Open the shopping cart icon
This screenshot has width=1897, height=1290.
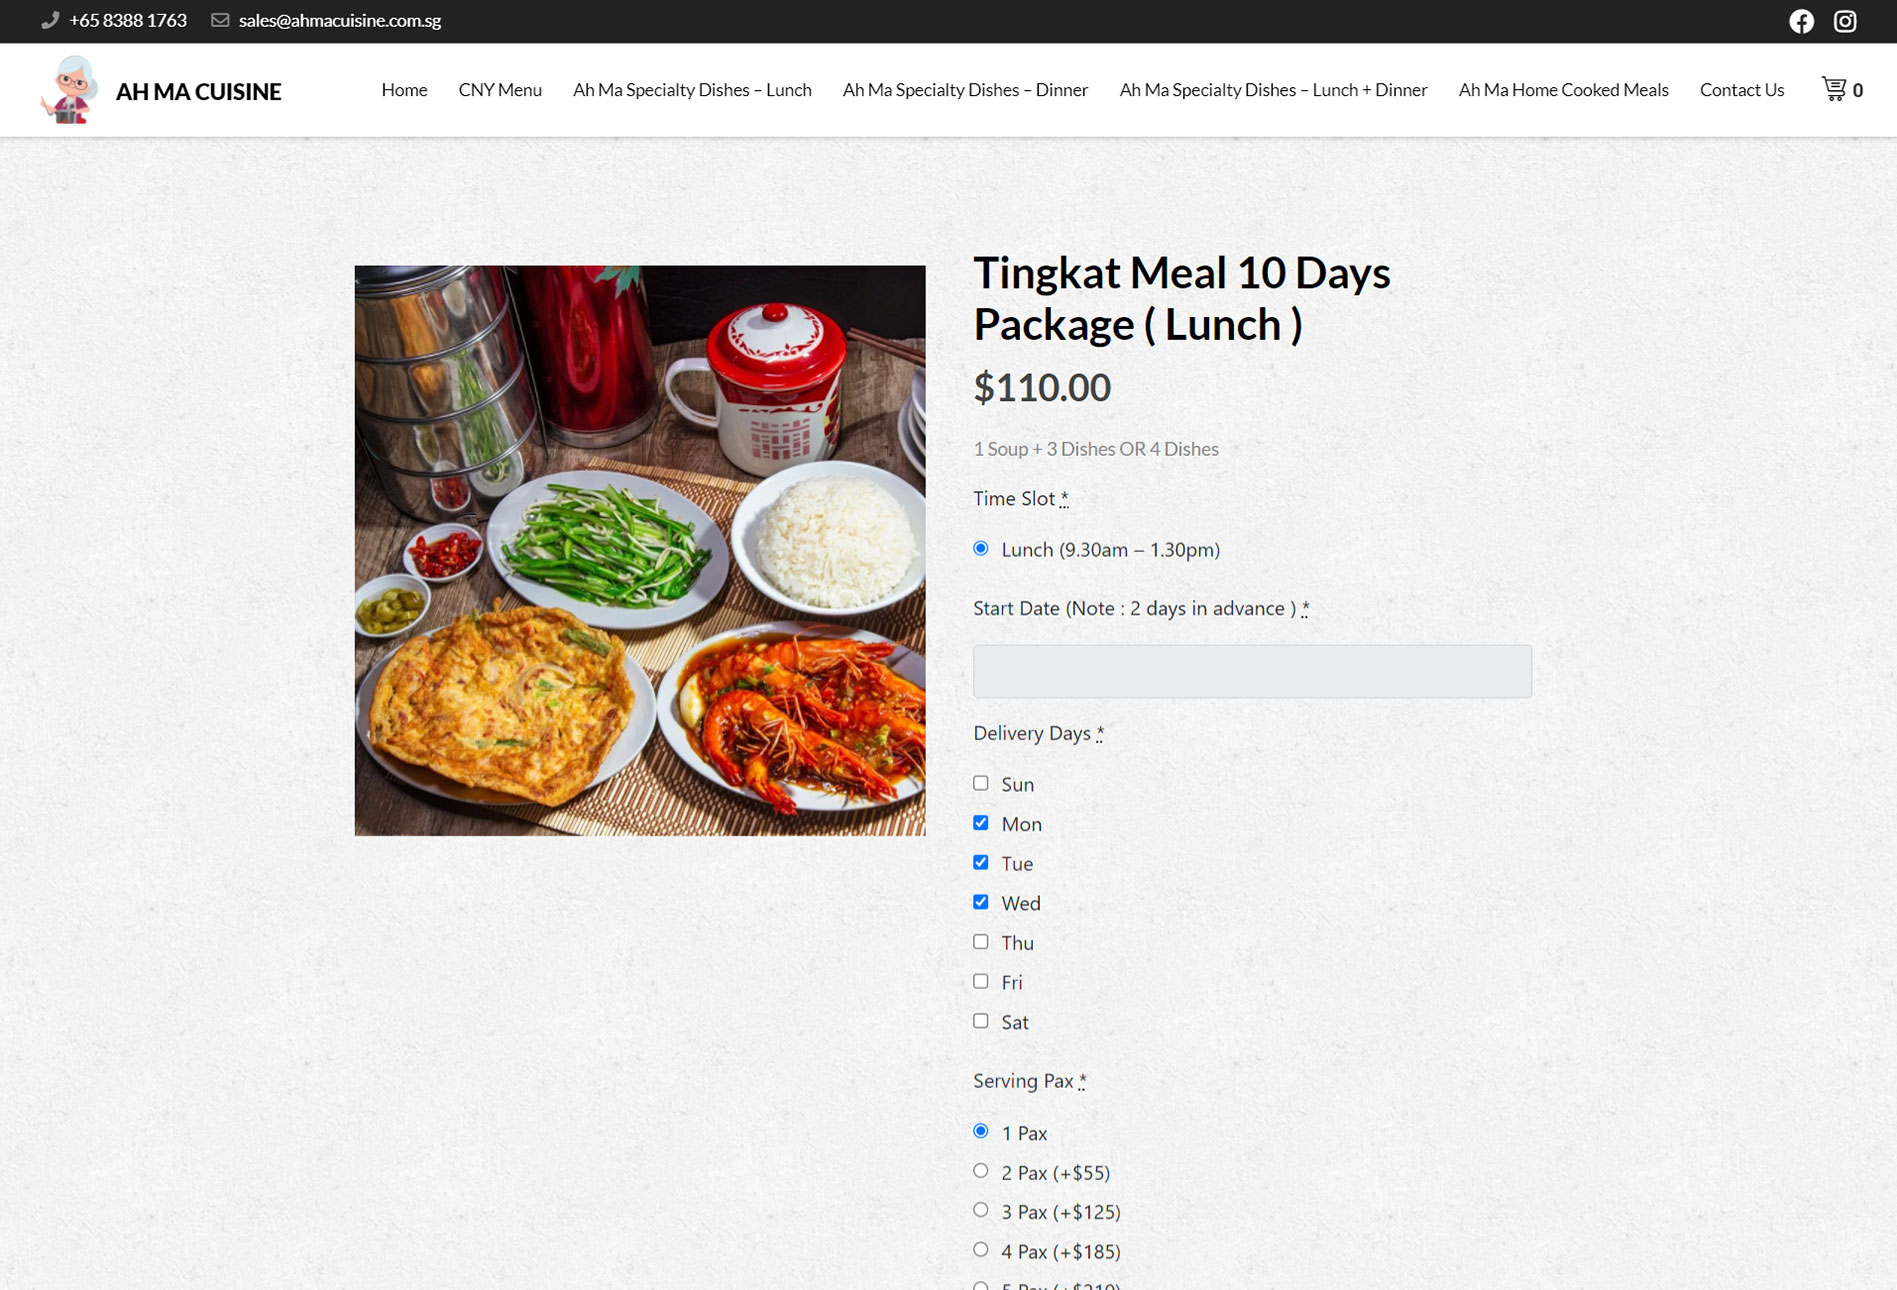1834,89
